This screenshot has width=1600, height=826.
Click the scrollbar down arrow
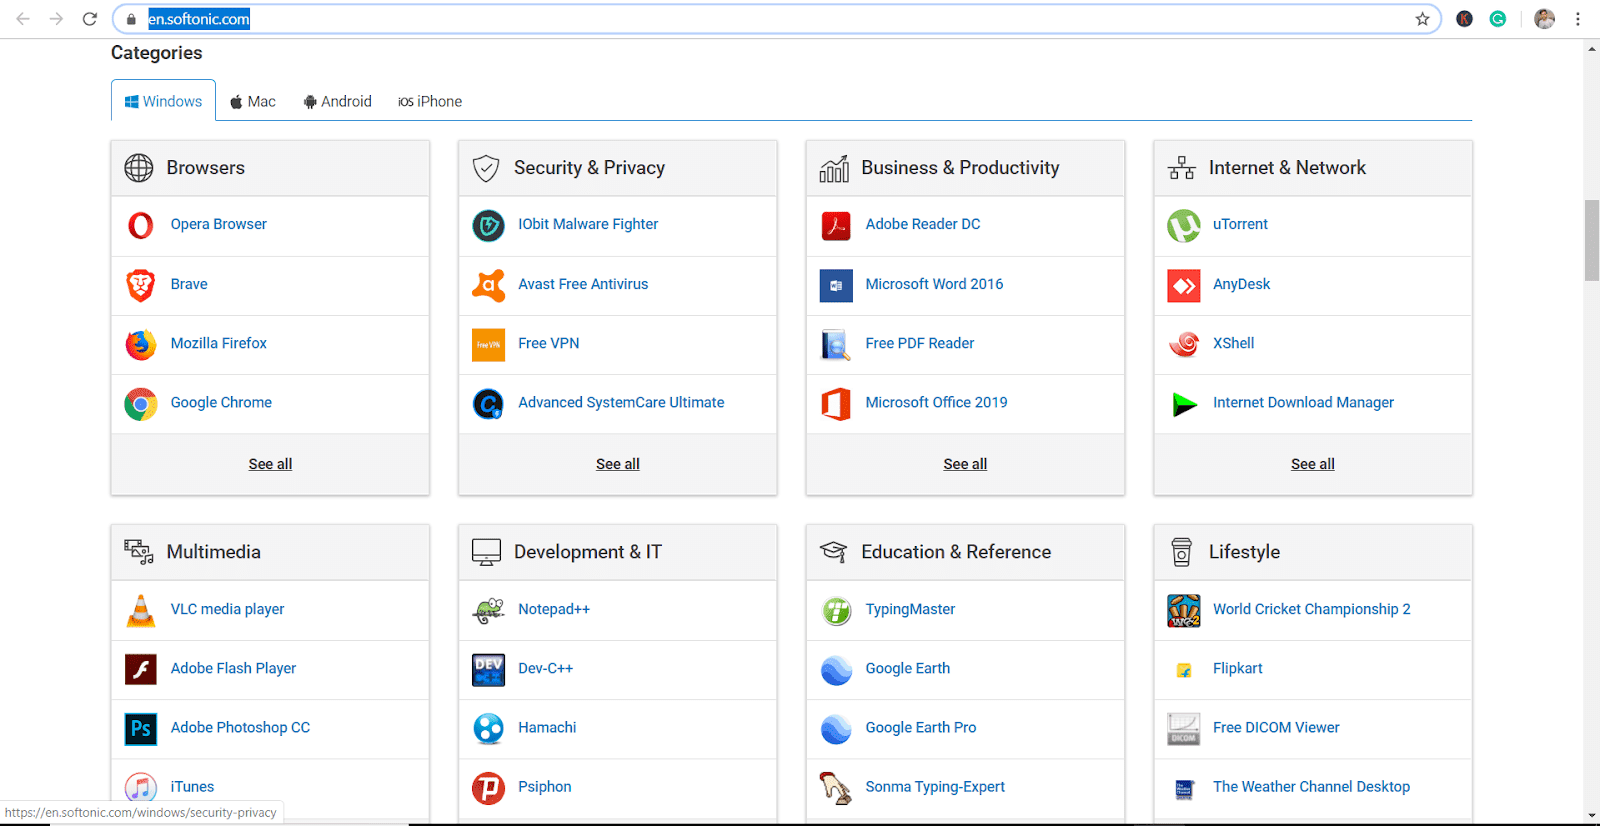[x=1591, y=816]
